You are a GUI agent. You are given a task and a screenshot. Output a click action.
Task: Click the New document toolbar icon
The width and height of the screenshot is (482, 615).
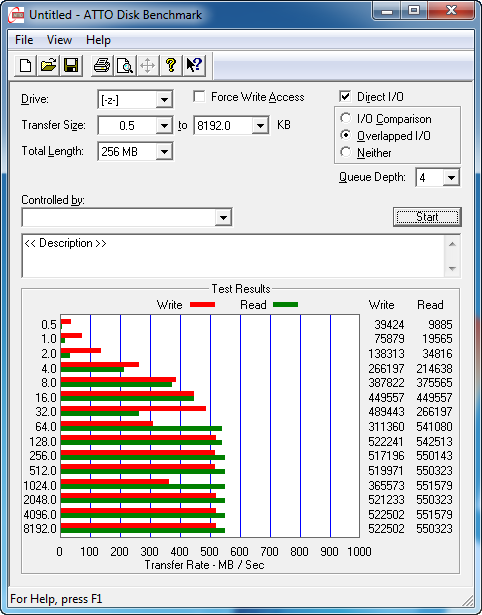tap(26, 65)
